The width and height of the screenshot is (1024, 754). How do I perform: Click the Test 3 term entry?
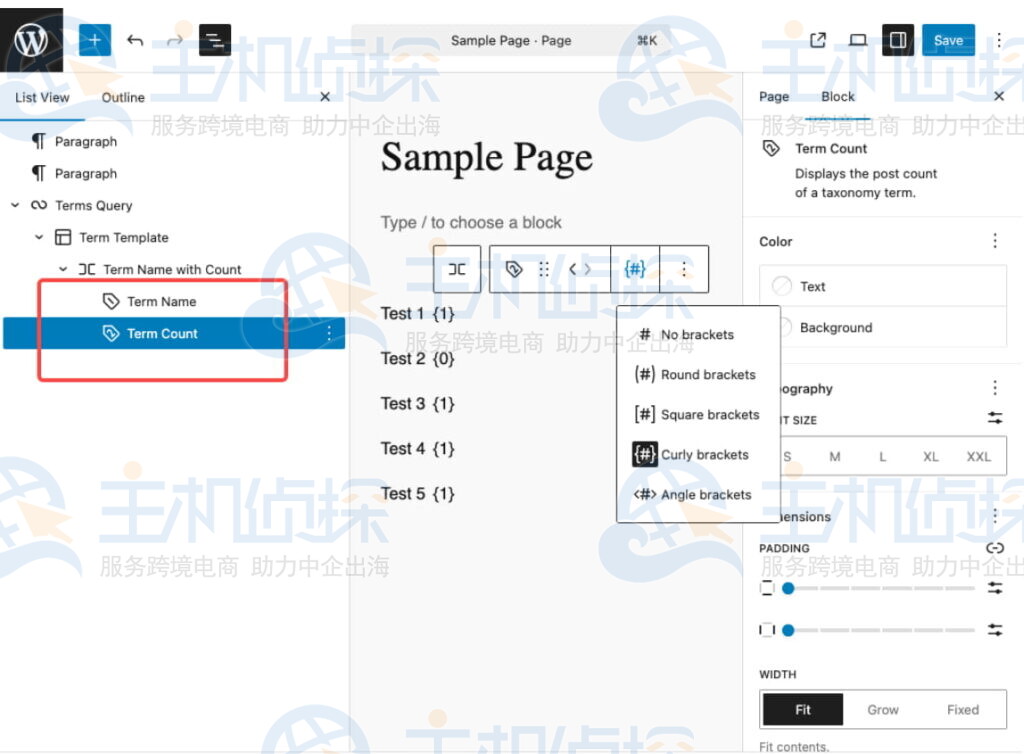417,403
